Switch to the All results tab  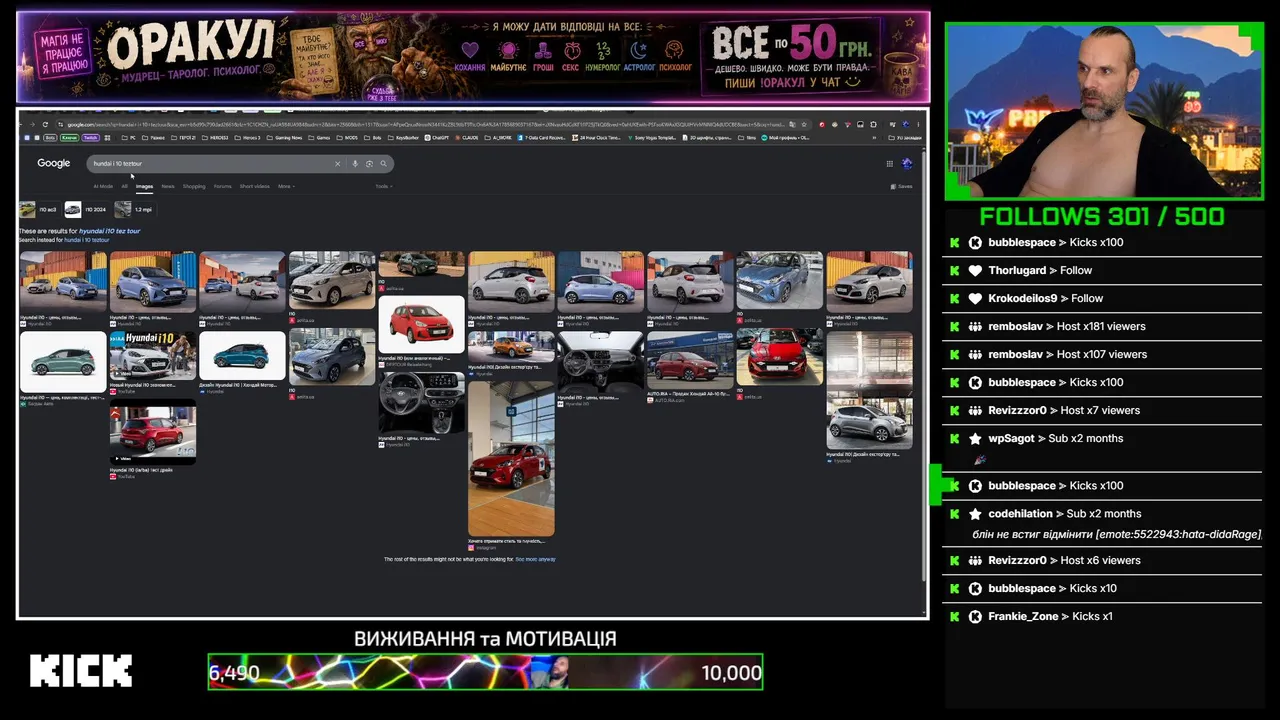125,186
